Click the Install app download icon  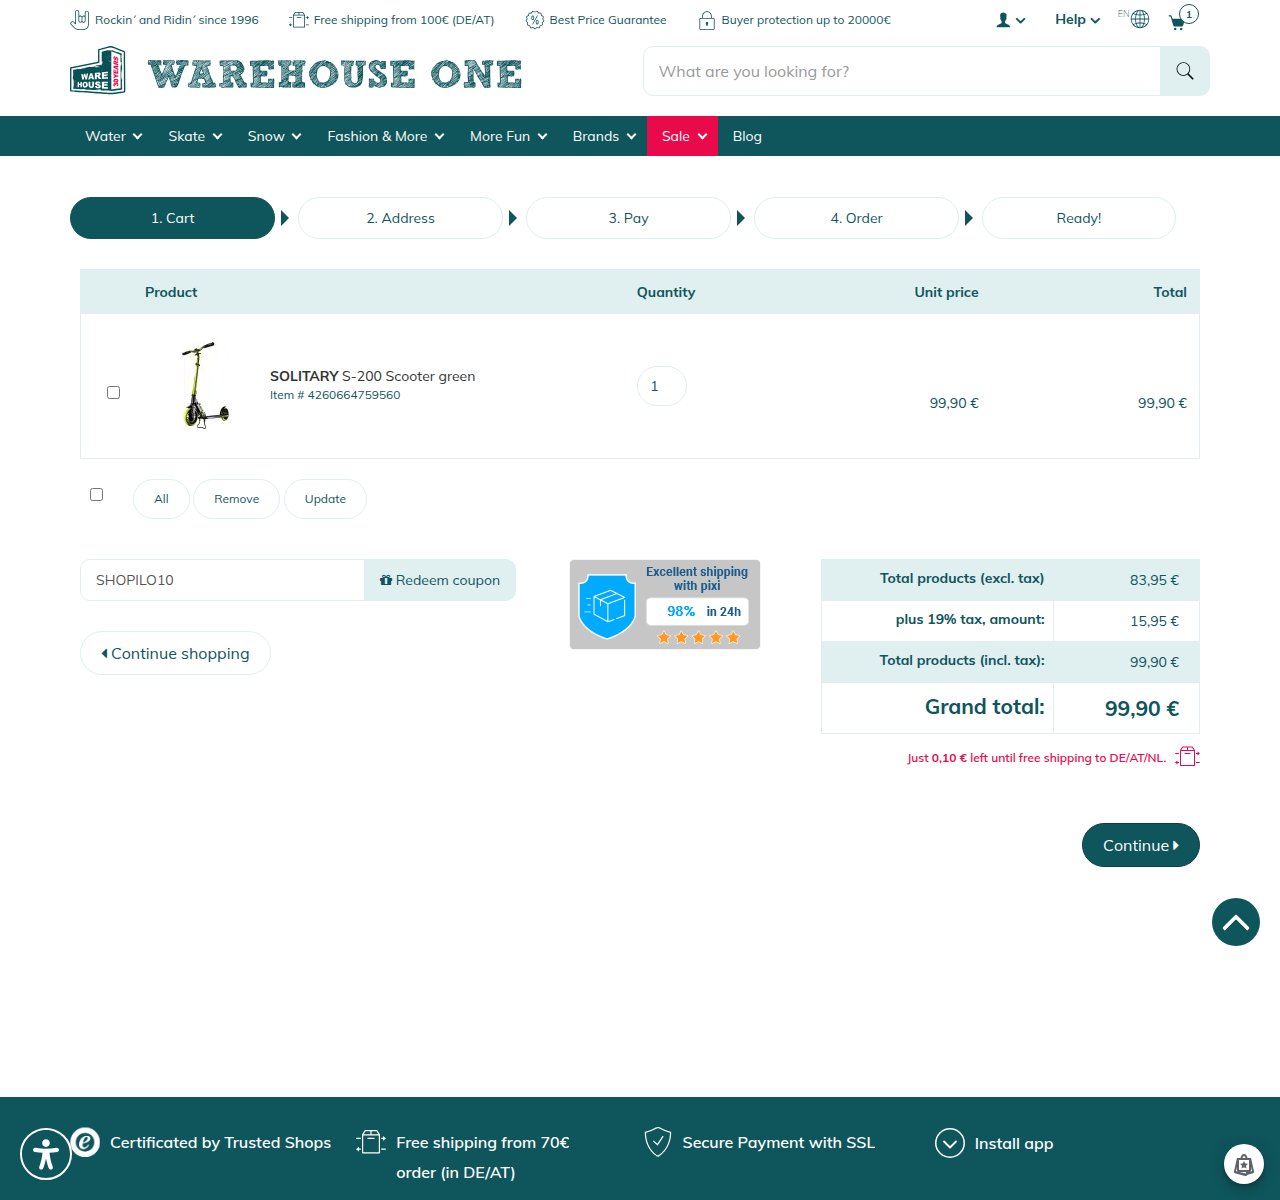(949, 1143)
